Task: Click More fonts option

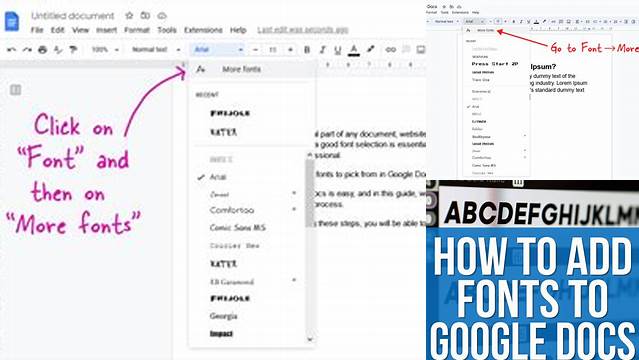Action: point(241,69)
